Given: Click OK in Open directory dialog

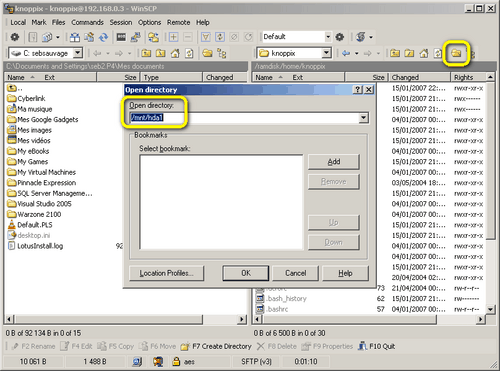Looking at the screenshot, I should tap(246, 273).
